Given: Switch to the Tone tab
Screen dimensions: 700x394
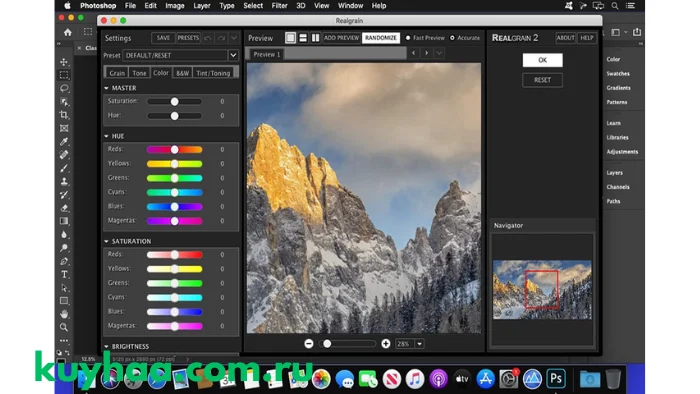Looking at the screenshot, I should (139, 73).
